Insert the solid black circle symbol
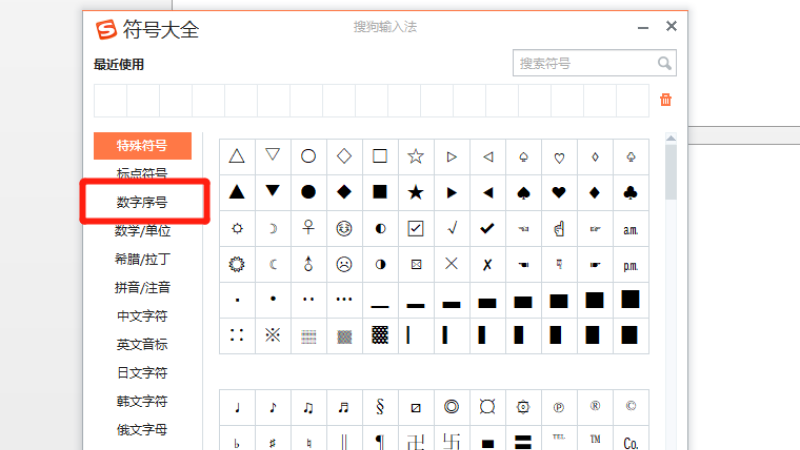 coord(309,192)
